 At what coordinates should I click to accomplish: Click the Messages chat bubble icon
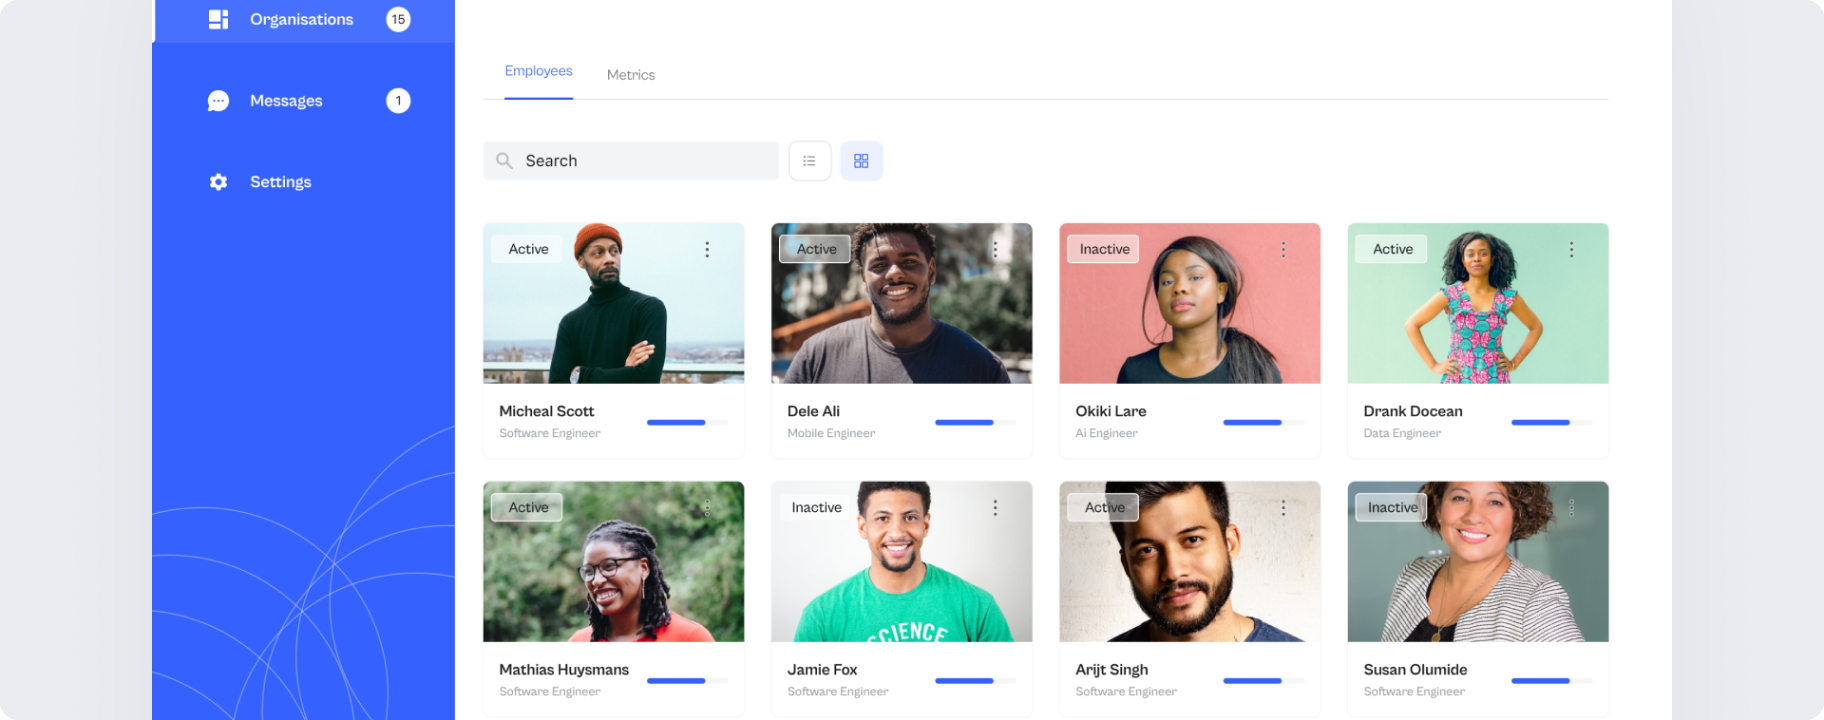(218, 101)
